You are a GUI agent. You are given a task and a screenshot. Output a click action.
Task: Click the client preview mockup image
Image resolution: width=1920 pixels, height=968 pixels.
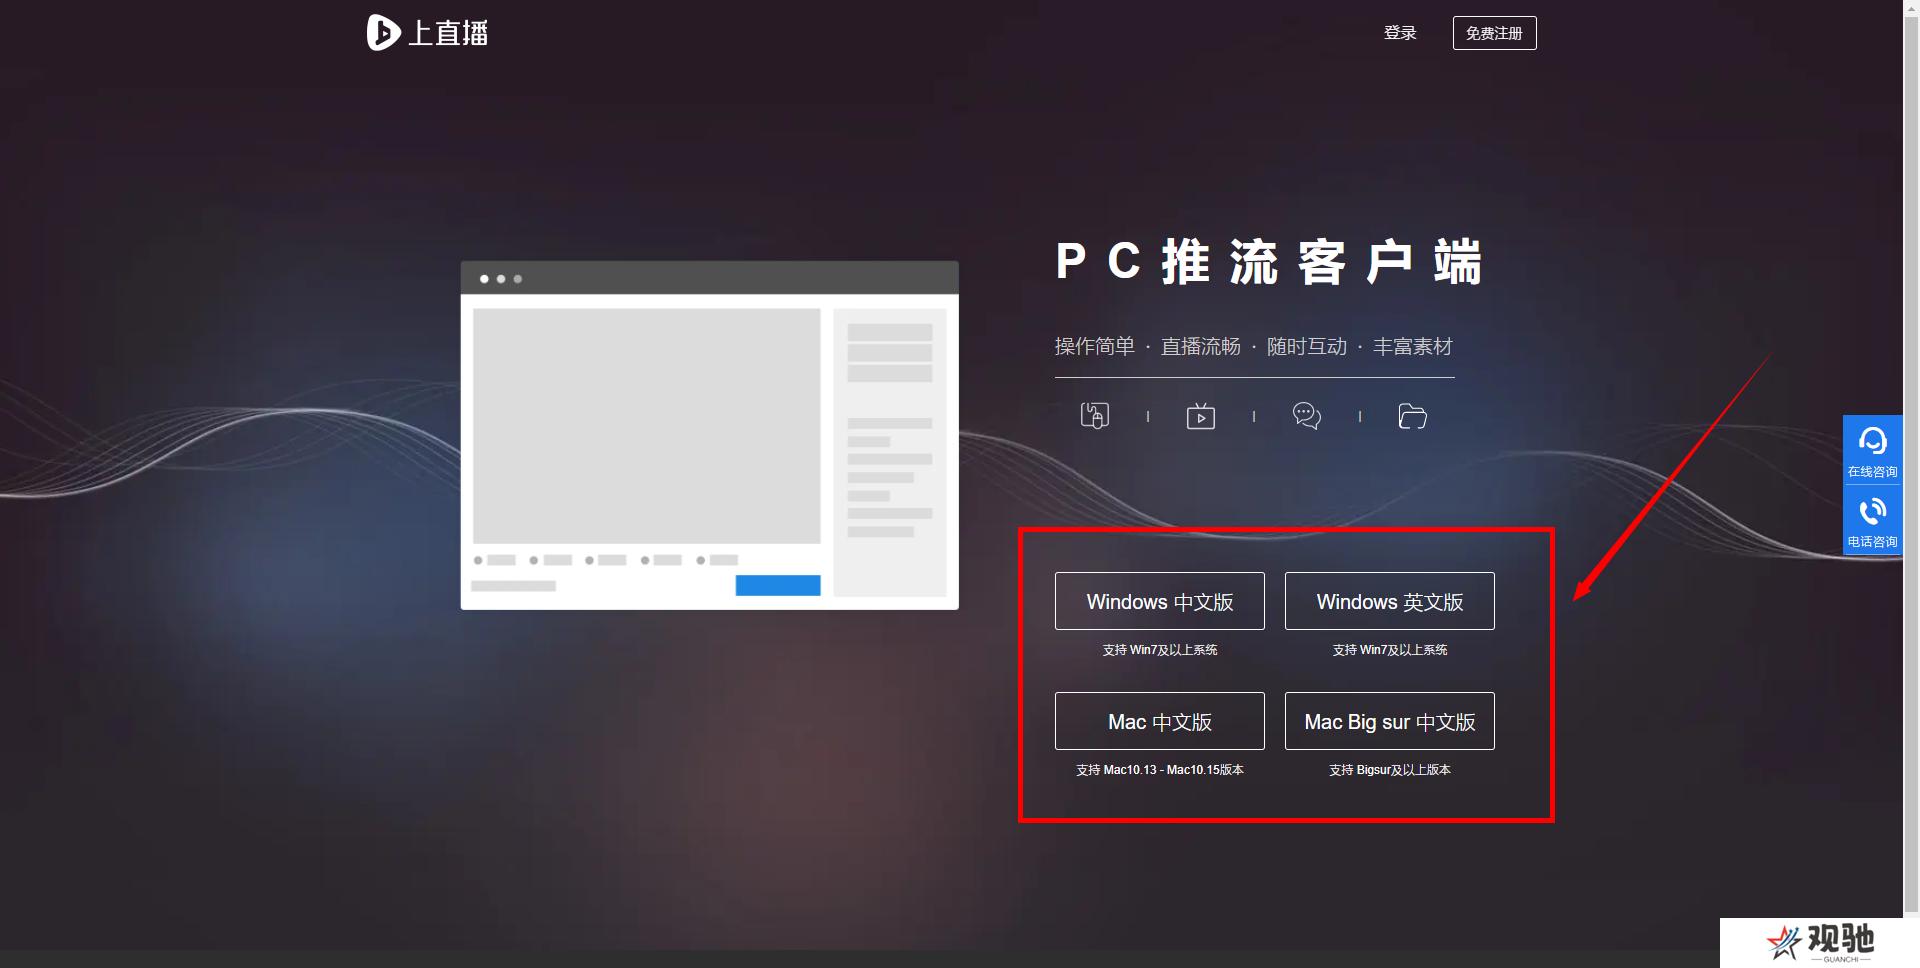709,436
